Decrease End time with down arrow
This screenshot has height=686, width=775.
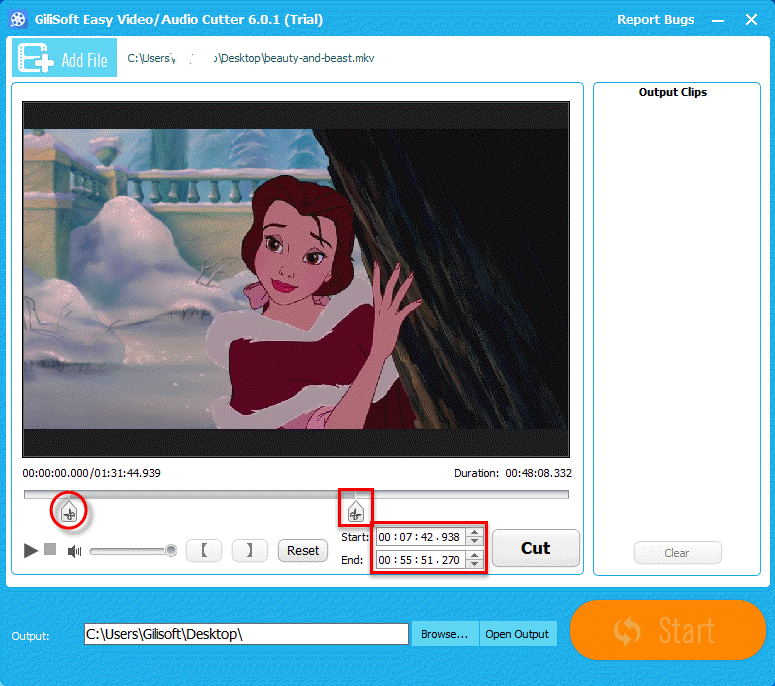coord(474,564)
